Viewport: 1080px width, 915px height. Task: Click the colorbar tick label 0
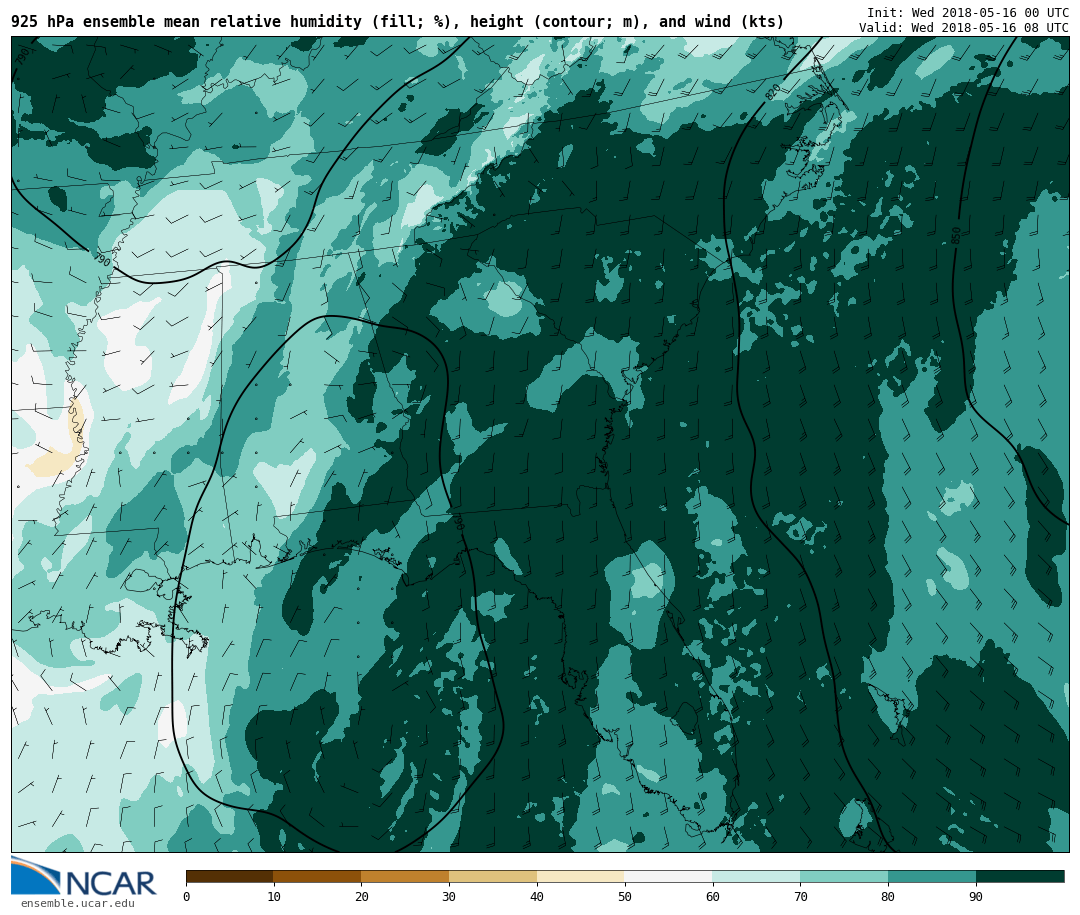[187, 896]
